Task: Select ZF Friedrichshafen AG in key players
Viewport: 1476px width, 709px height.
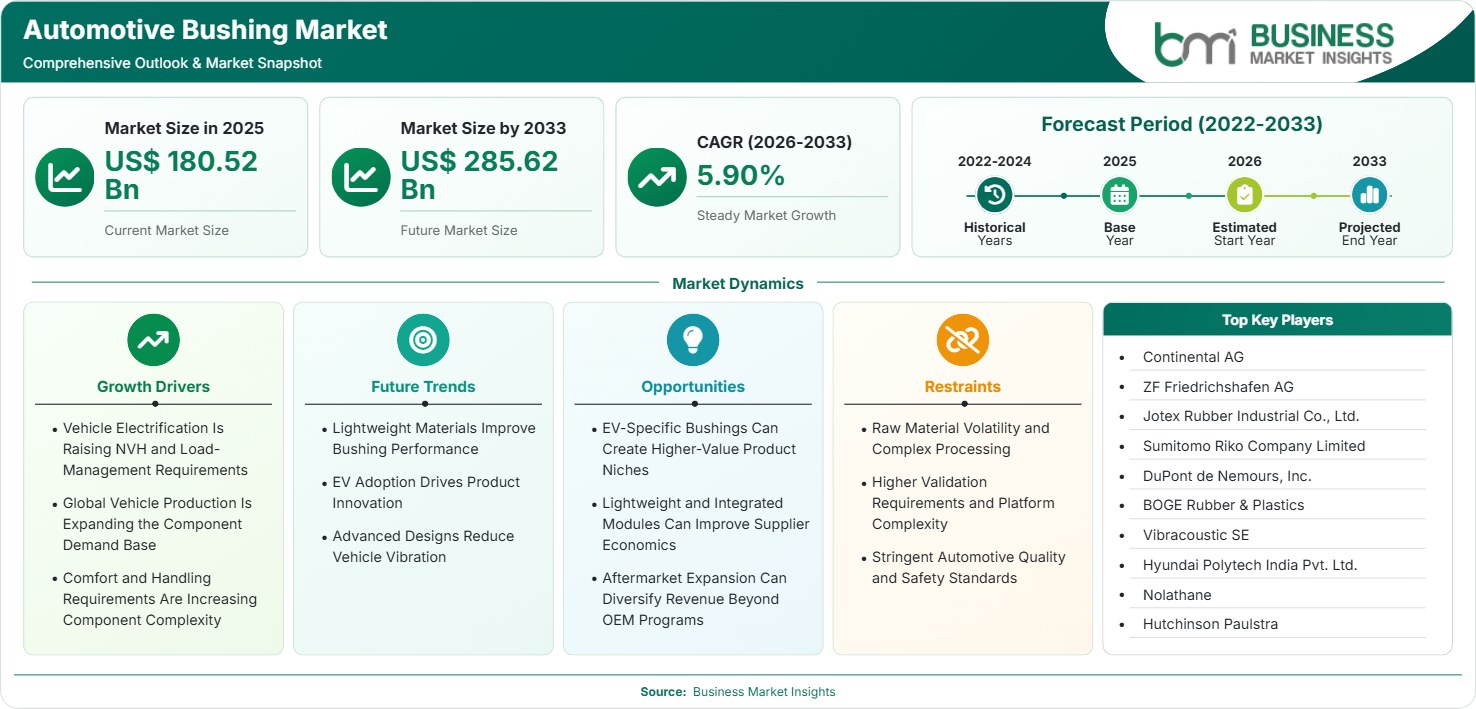Action: 1218,387
